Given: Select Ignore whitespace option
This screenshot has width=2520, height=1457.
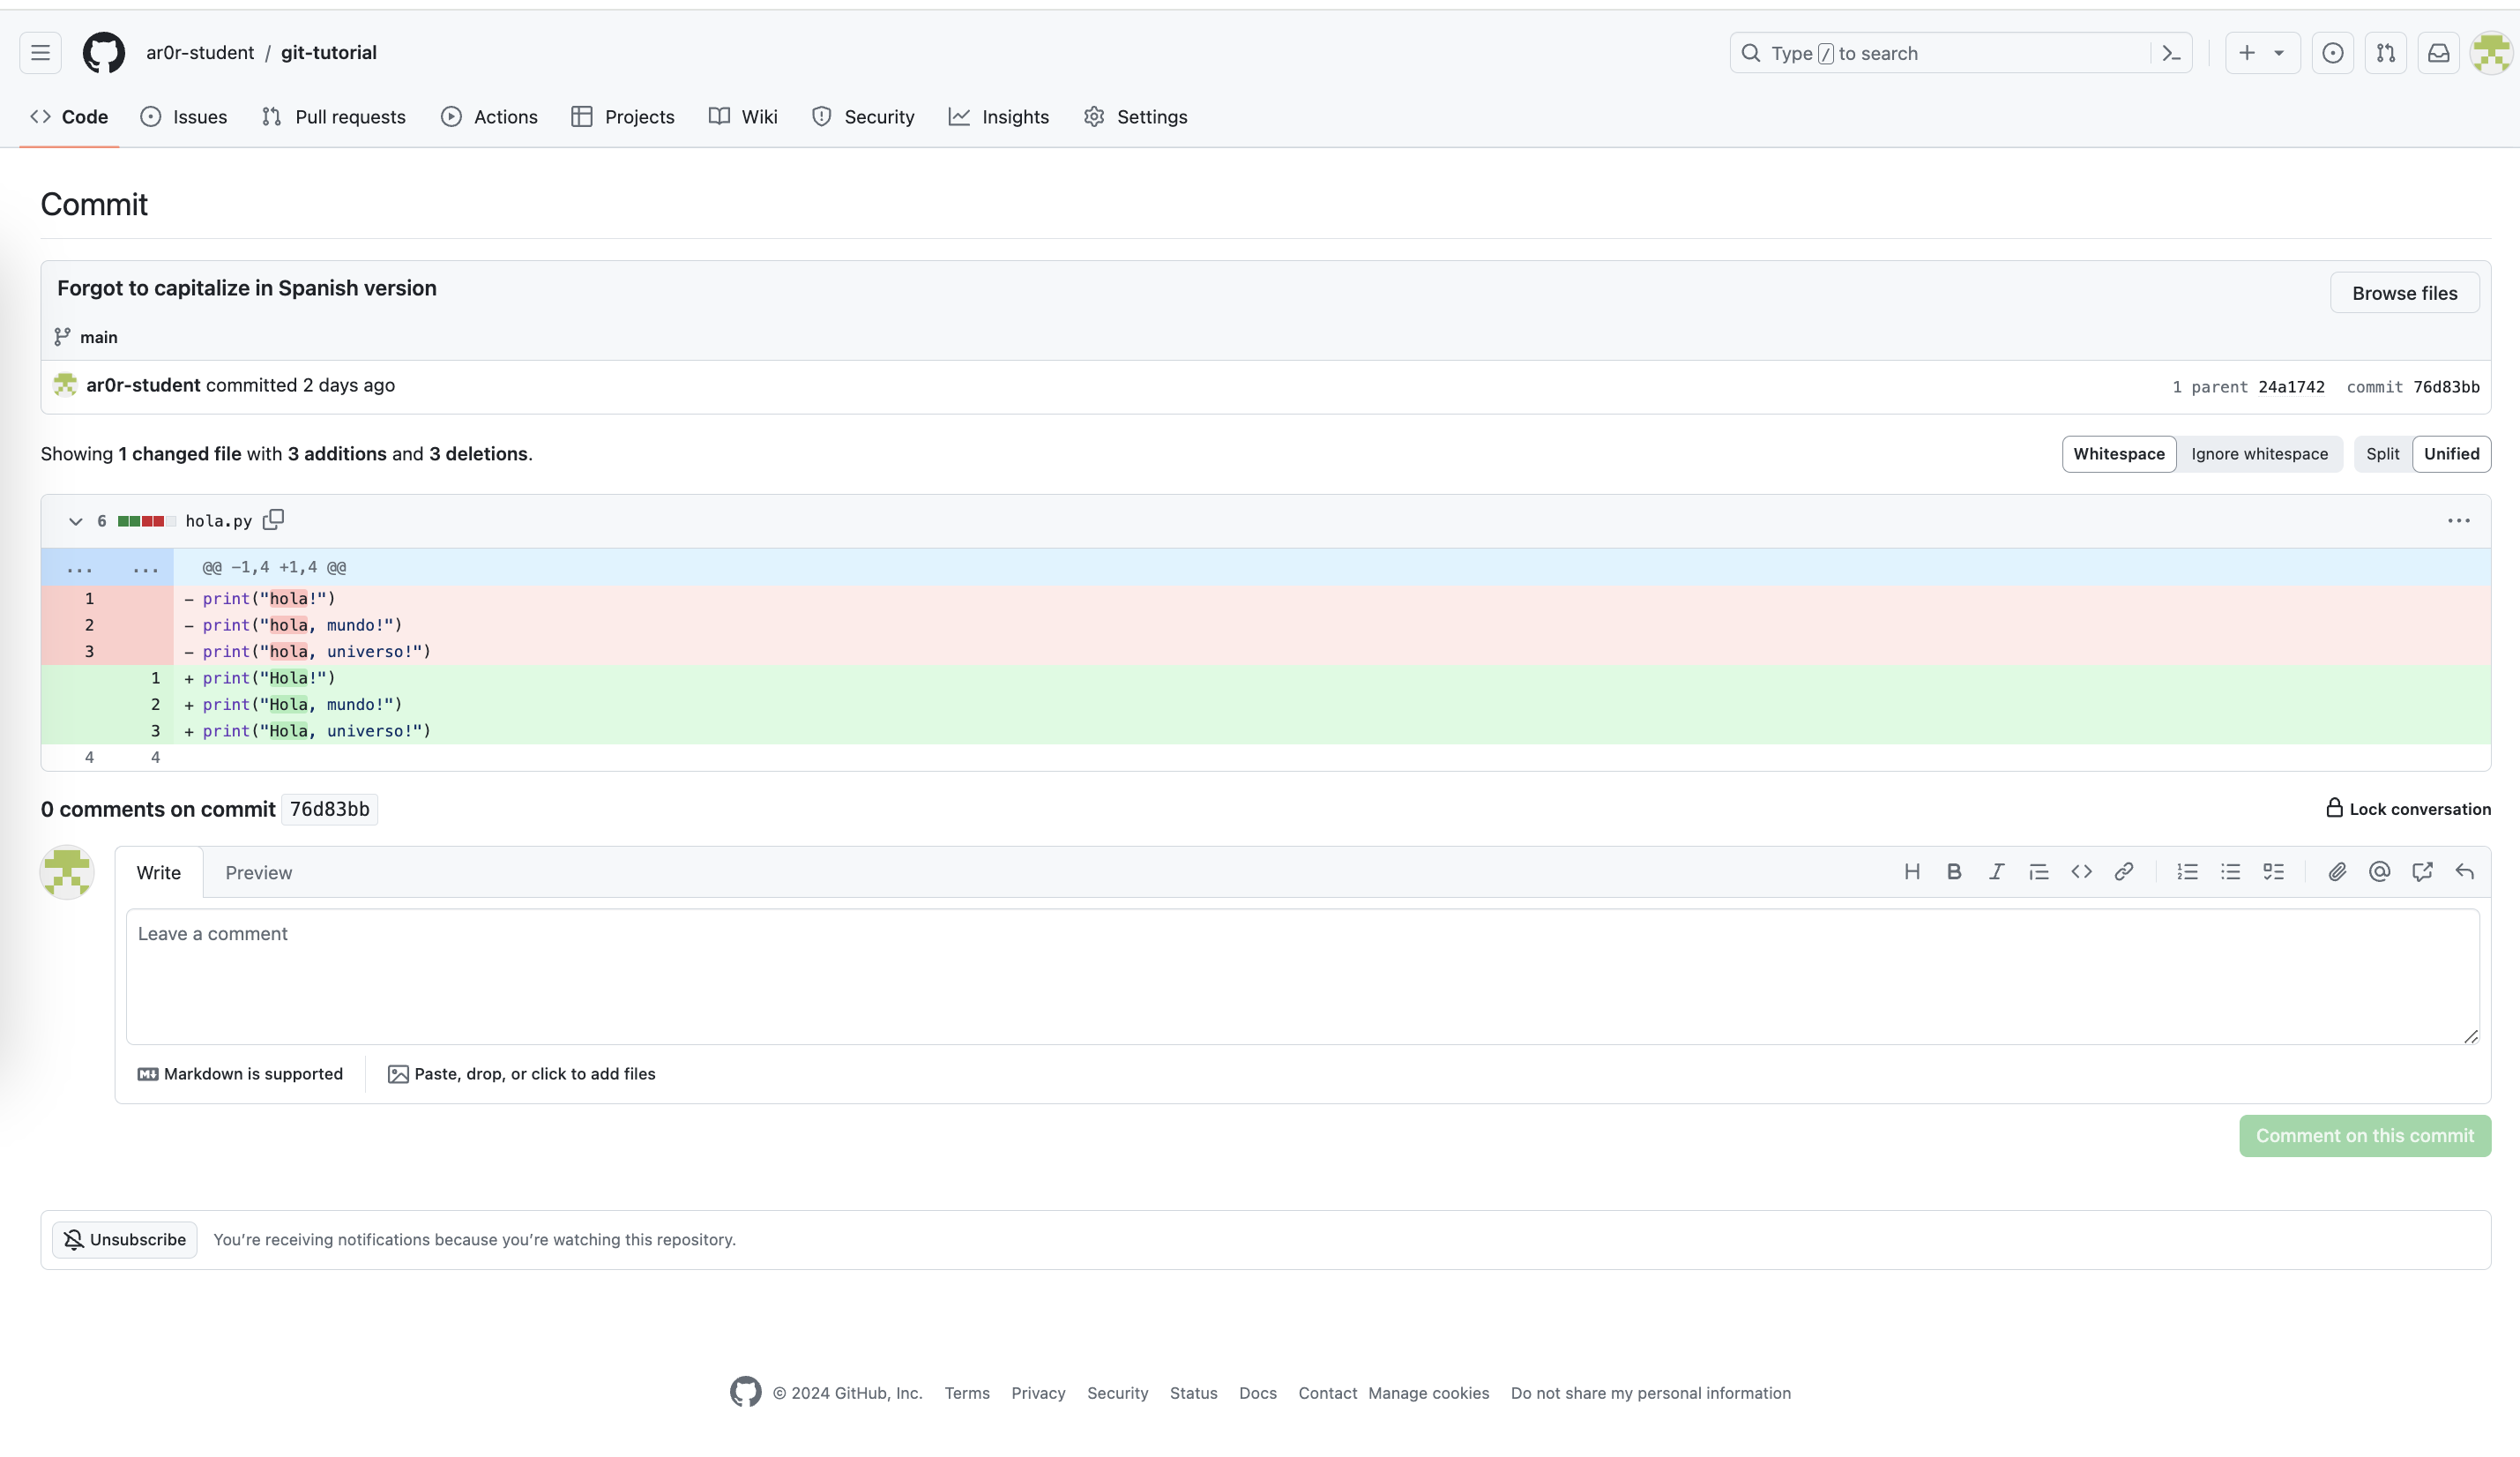Looking at the screenshot, I should coord(2259,454).
